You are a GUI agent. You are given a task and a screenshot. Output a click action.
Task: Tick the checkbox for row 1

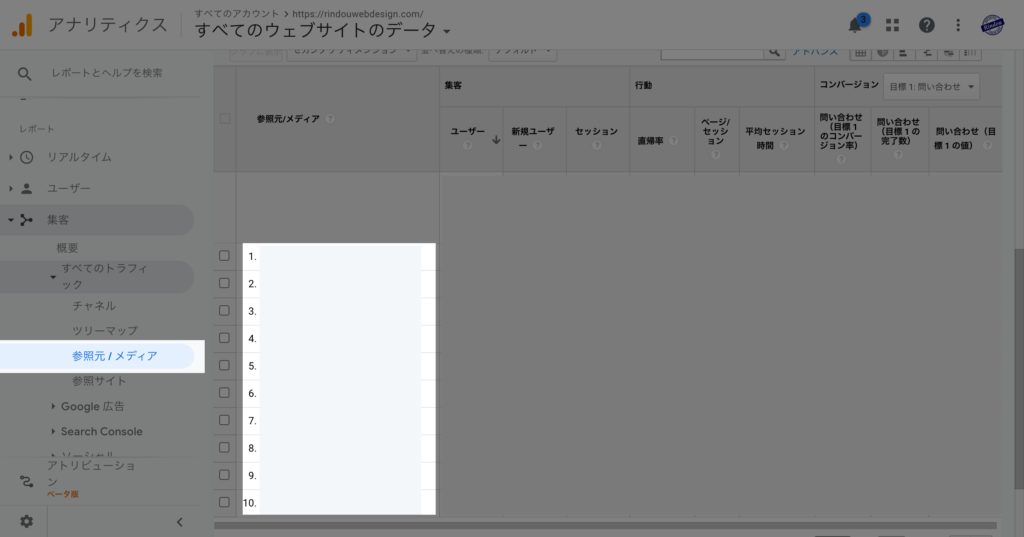pyautogui.click(x=224, y=255)
